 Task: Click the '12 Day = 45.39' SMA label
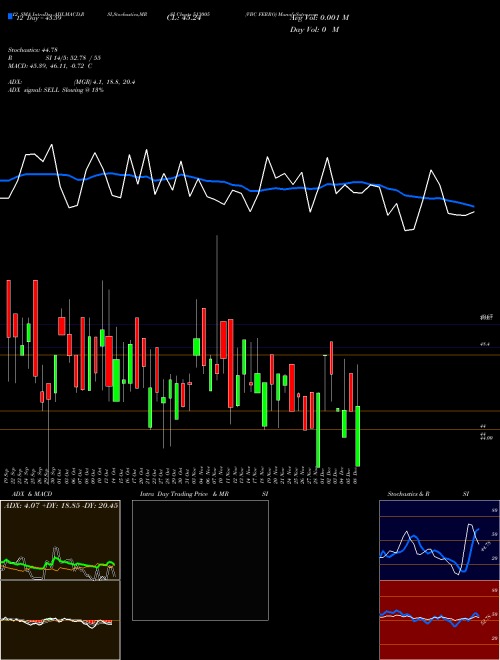[x=39, y=18]
